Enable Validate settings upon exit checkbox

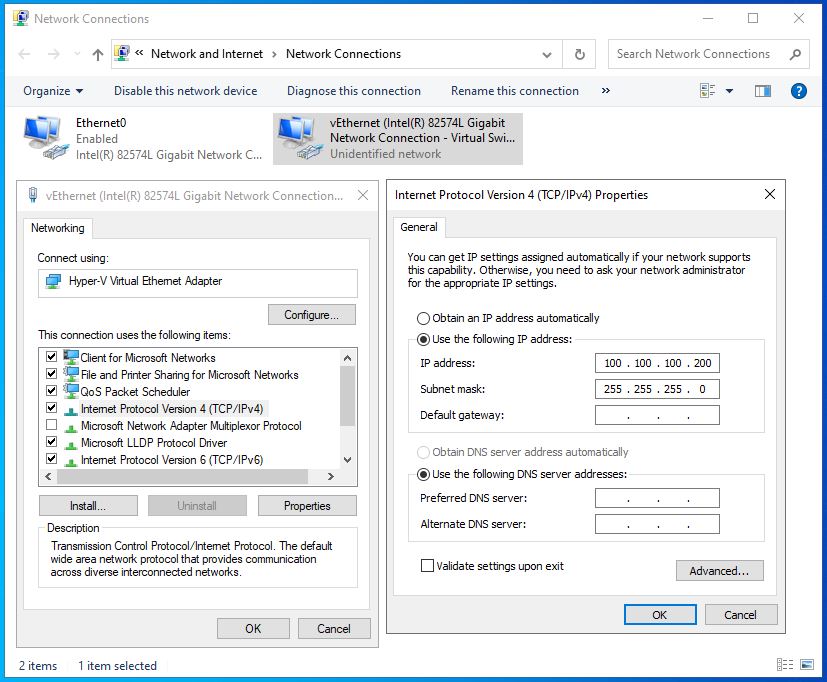pyautogui.click(x=427, y=566)
